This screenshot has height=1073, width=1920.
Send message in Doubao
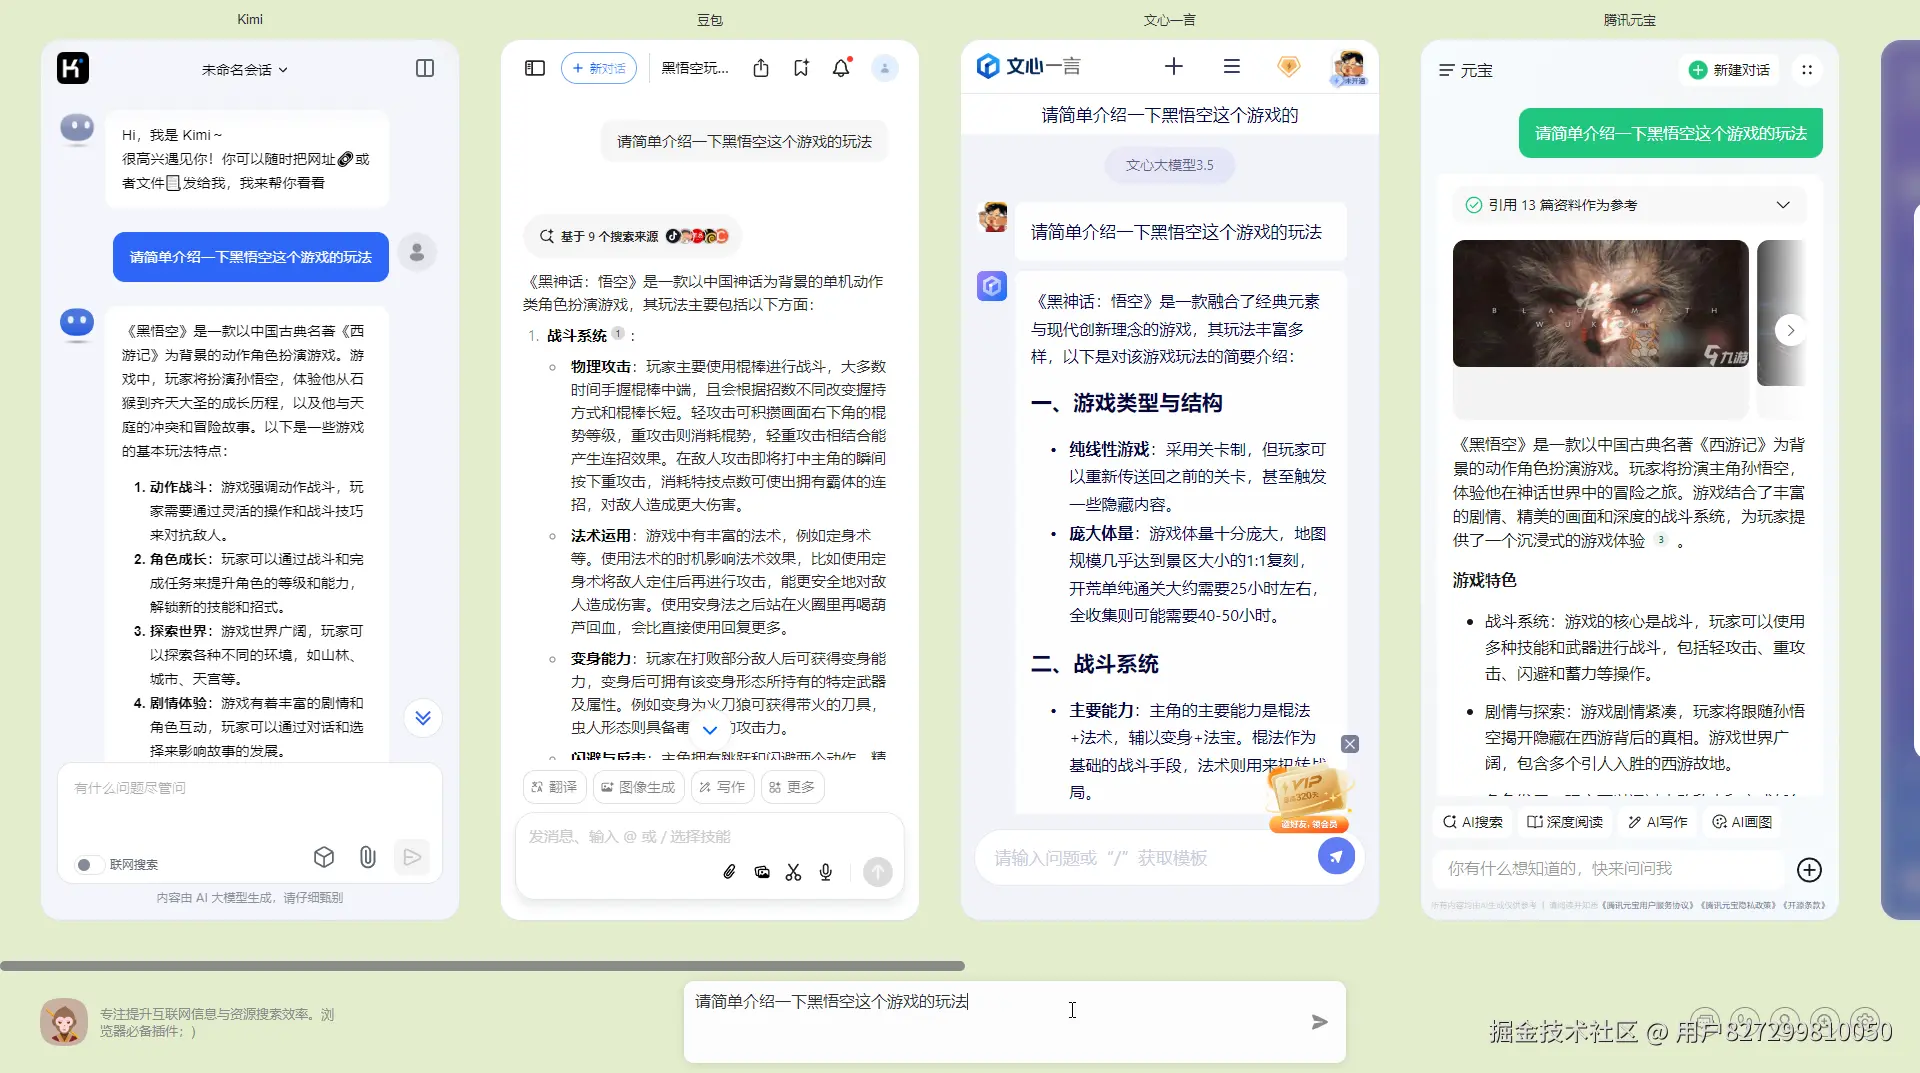pyautogui.click(x=878, y=872)
